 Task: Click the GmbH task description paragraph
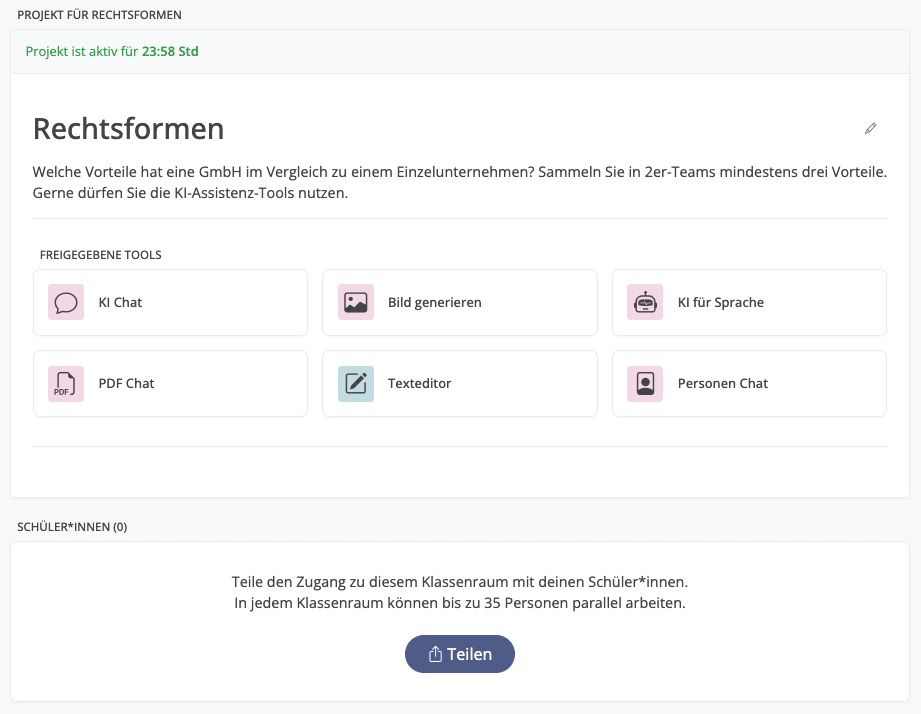[459, 182]
